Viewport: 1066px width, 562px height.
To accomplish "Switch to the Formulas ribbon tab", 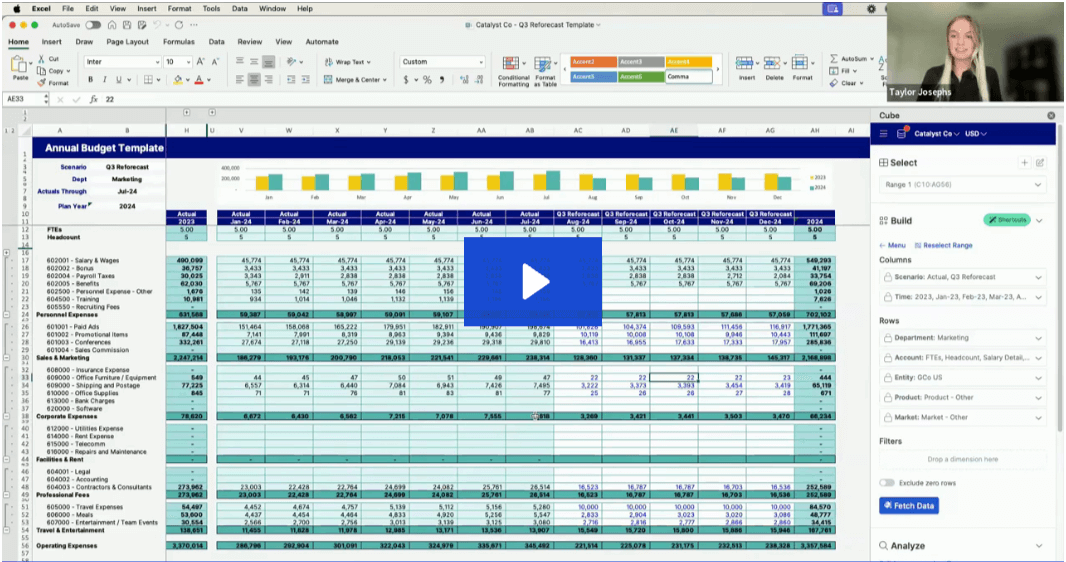I will 179,42.
